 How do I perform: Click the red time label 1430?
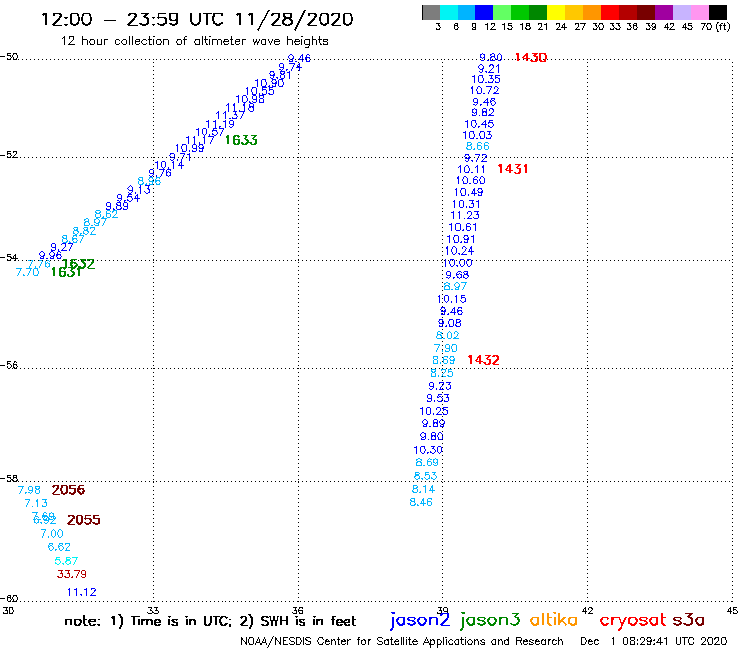coord(531,58)
